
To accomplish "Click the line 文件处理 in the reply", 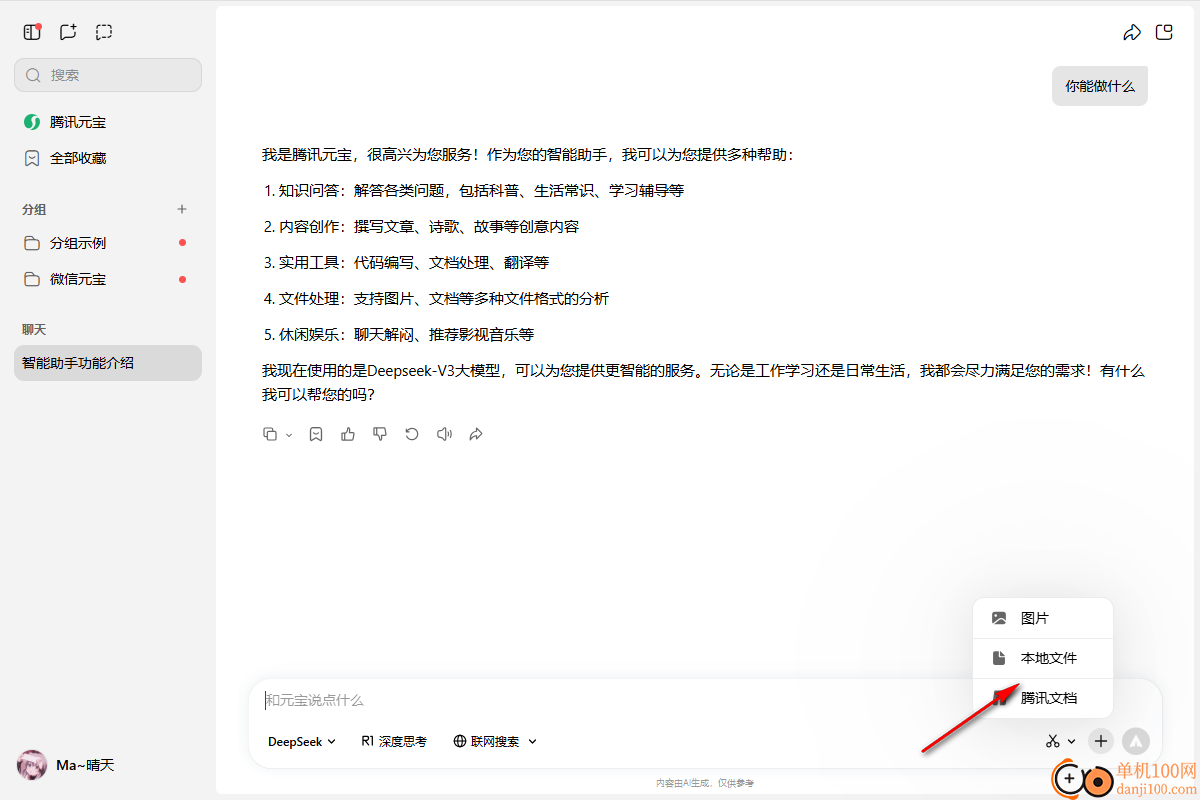I will point(436,298).
